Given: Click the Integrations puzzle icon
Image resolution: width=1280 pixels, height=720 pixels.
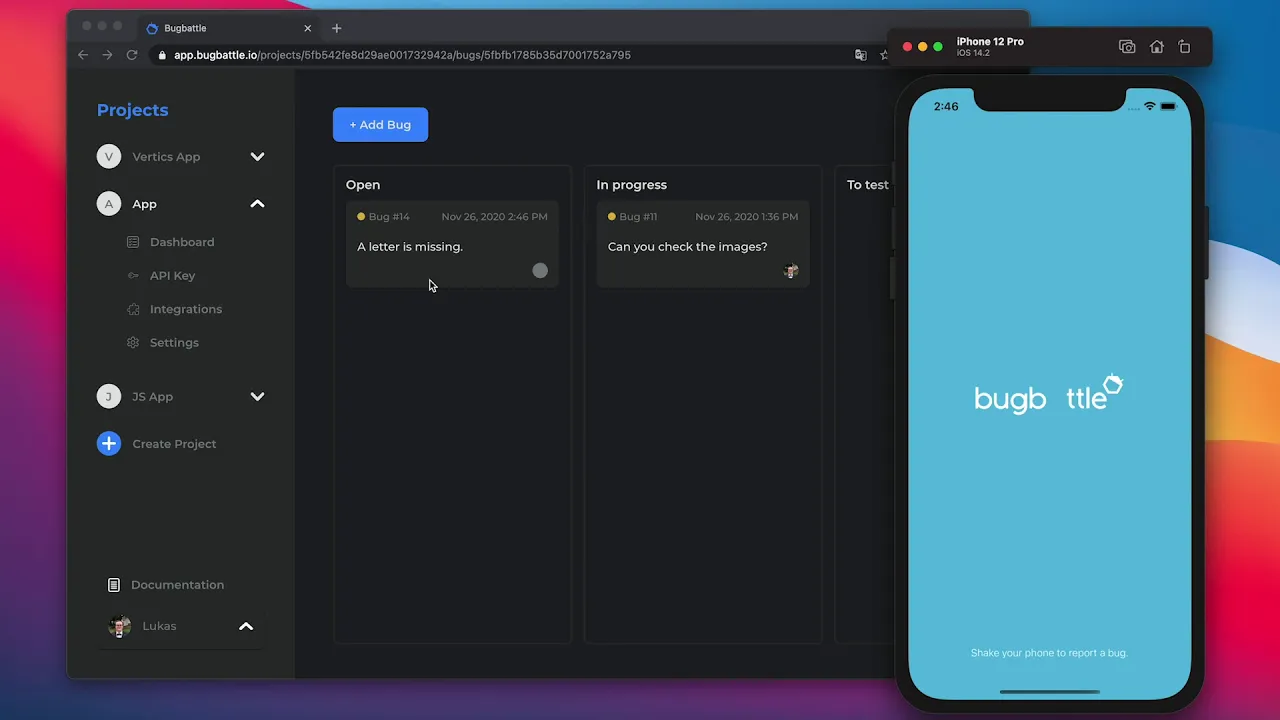Looking at the screenshot, I should pos(133,309).
